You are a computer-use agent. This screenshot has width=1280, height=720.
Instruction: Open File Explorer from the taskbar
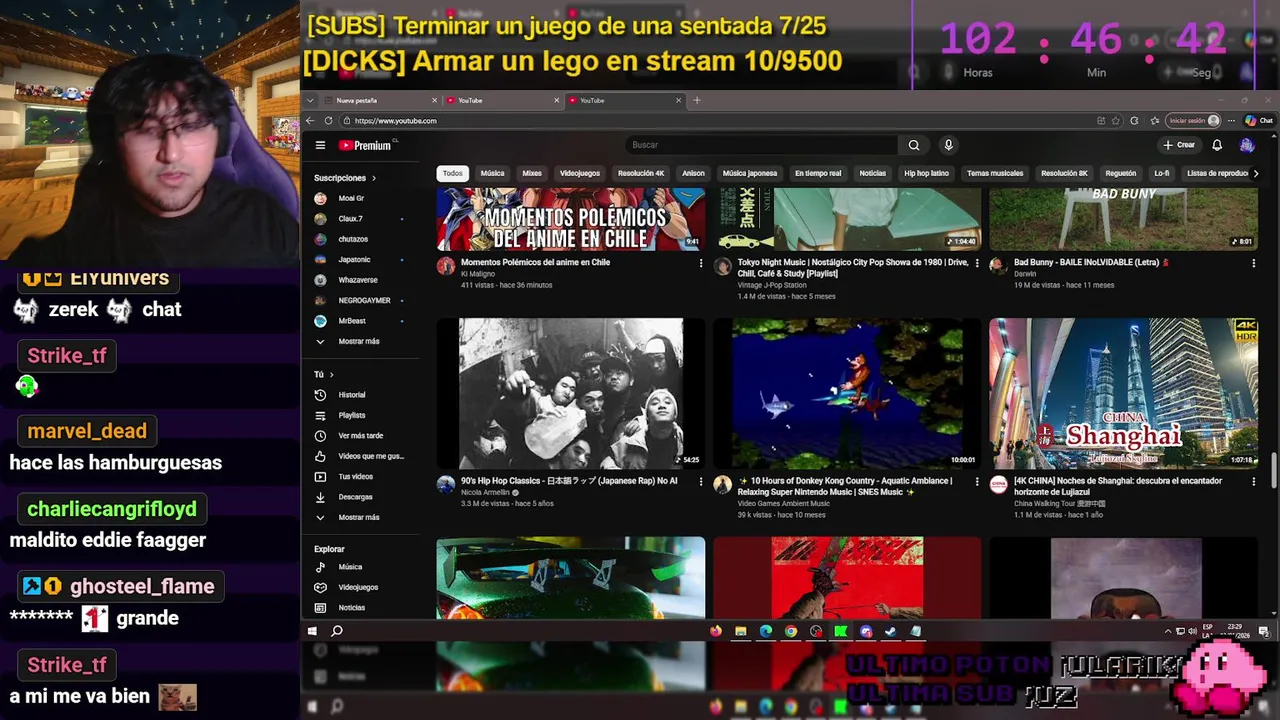[740, 631]
